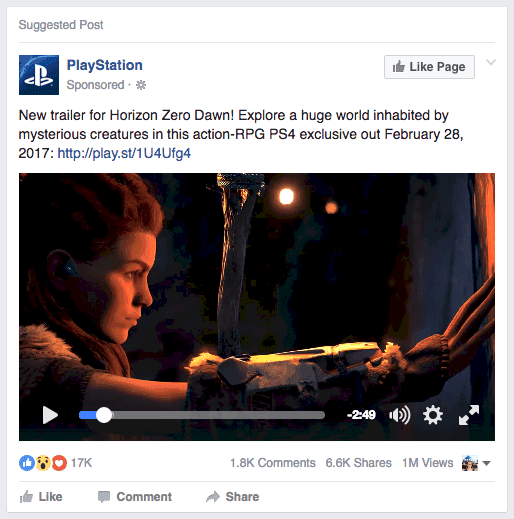Click the Like Page button
This screenshot has height=519, width=514.
pyautogui.click(x=429, y=67)
